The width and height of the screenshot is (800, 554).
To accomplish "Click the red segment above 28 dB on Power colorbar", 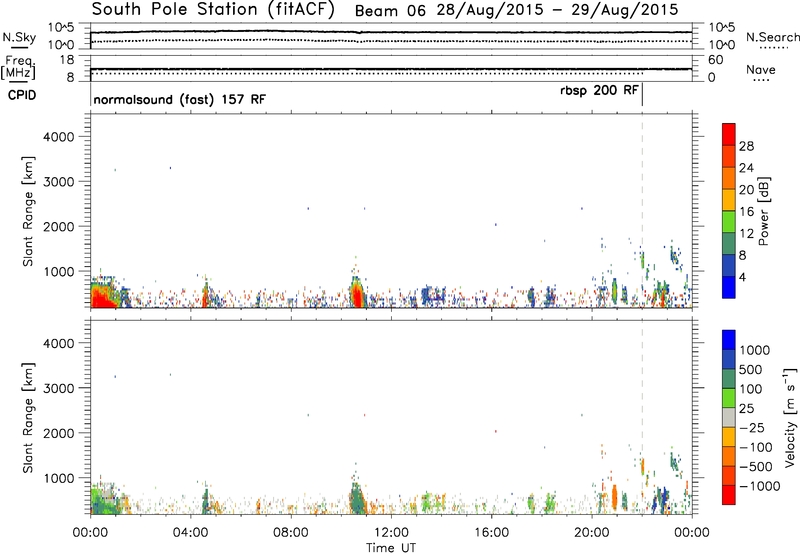I will 729,134.
